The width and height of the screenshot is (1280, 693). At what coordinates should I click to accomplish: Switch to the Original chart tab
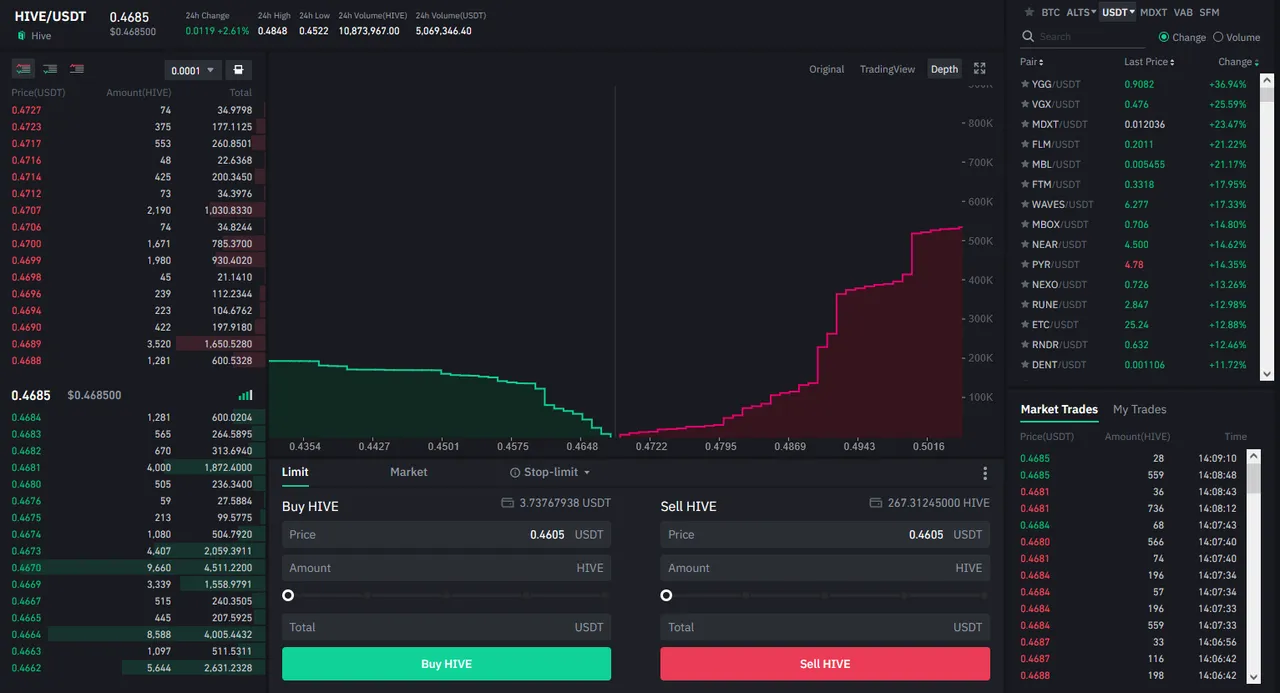coord(827,69)
